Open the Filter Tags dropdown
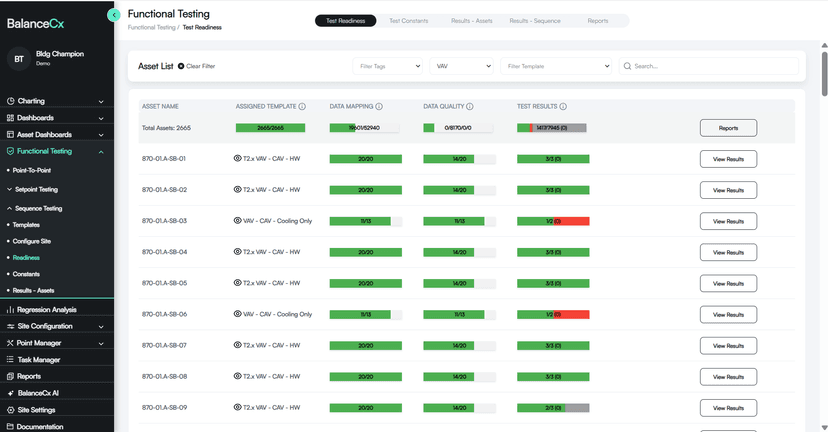Image resolution: width=828 pixels, height=432 pixels. coord(388,66)
